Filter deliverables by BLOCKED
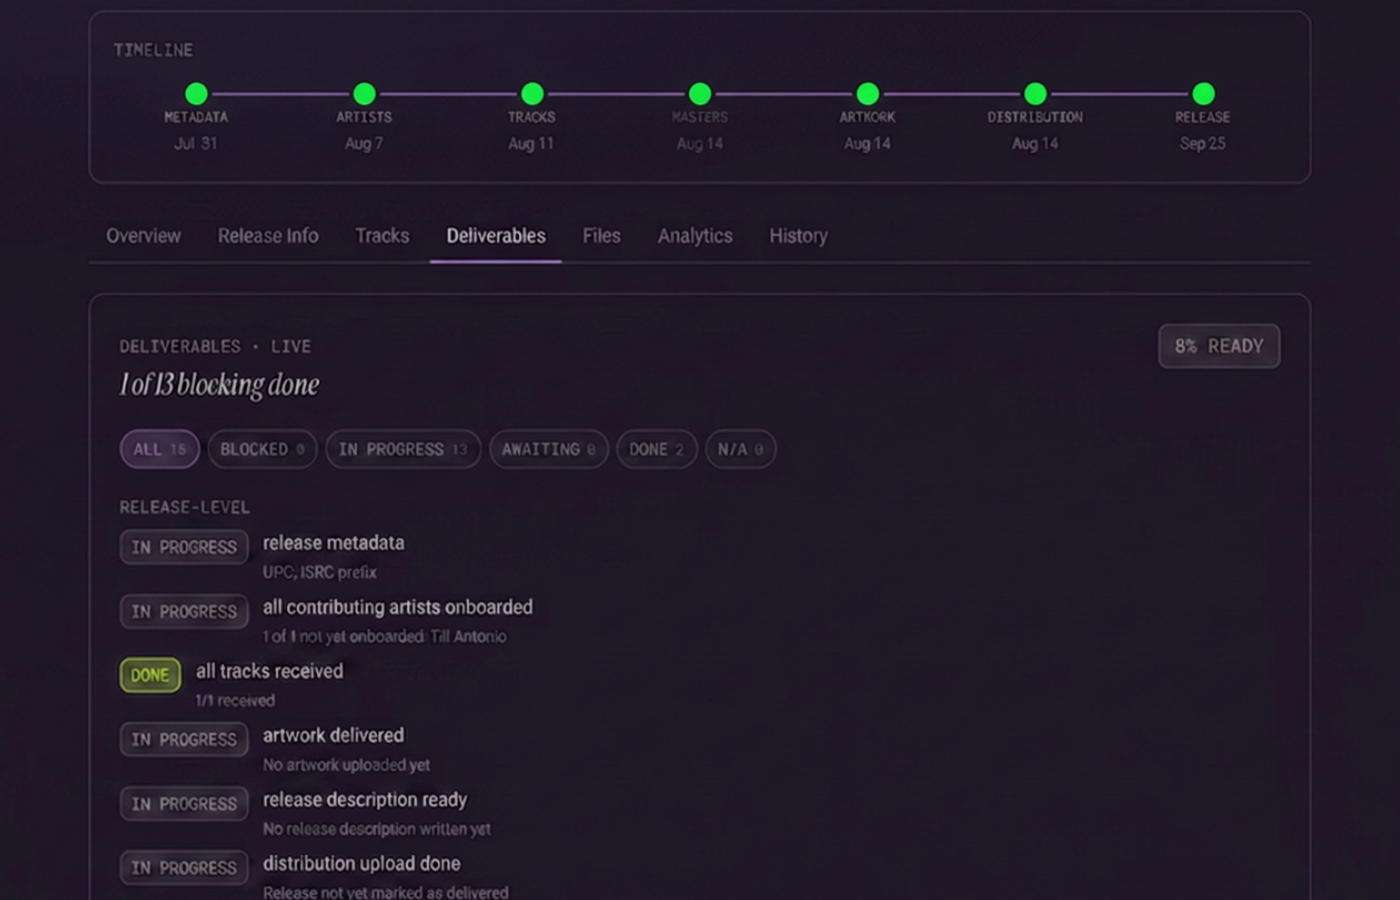This screenshot has height=900, width=1400. (262, 449)
